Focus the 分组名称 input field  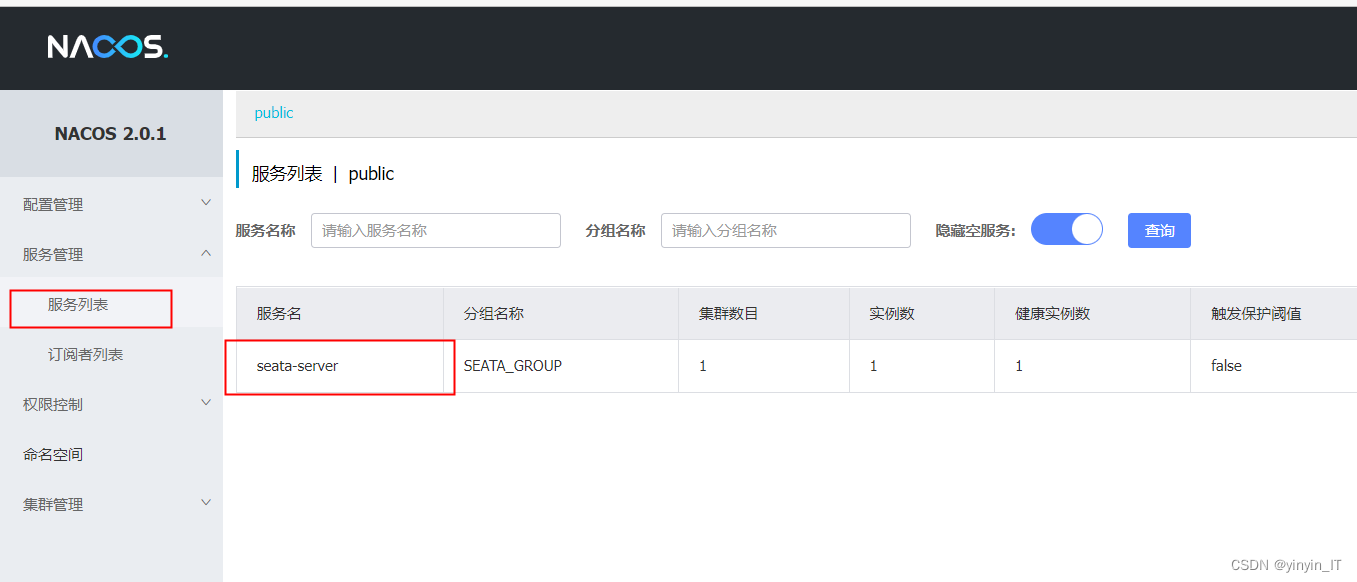(x=786, y=230)
